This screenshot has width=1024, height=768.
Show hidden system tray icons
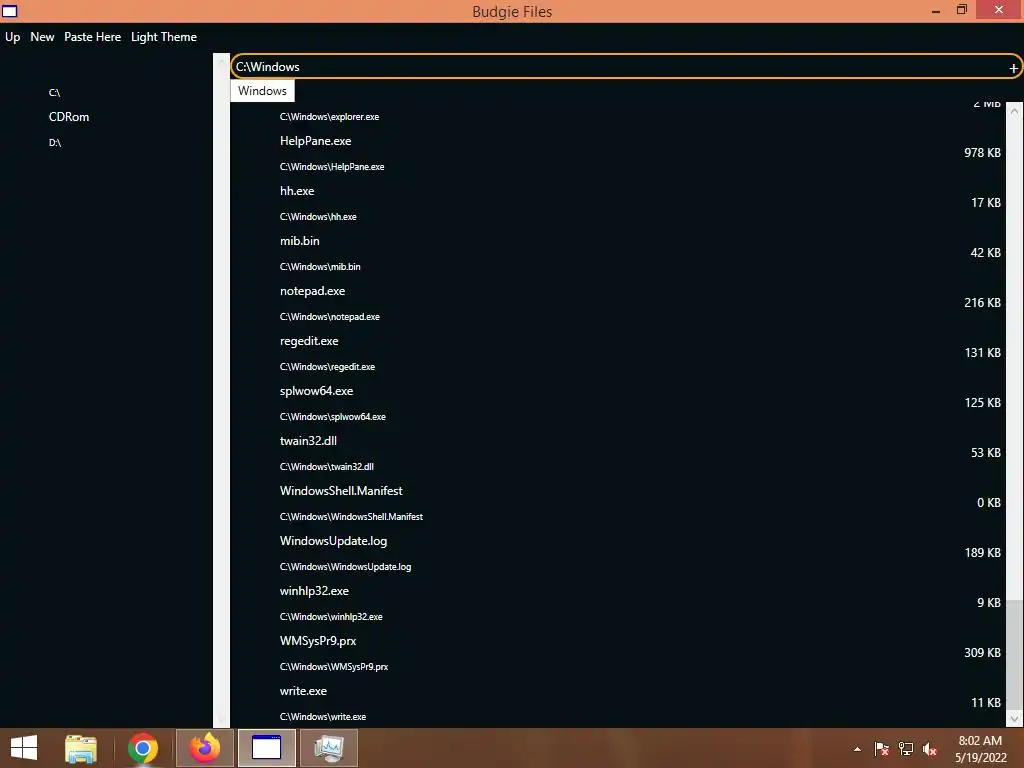point(857,749)
